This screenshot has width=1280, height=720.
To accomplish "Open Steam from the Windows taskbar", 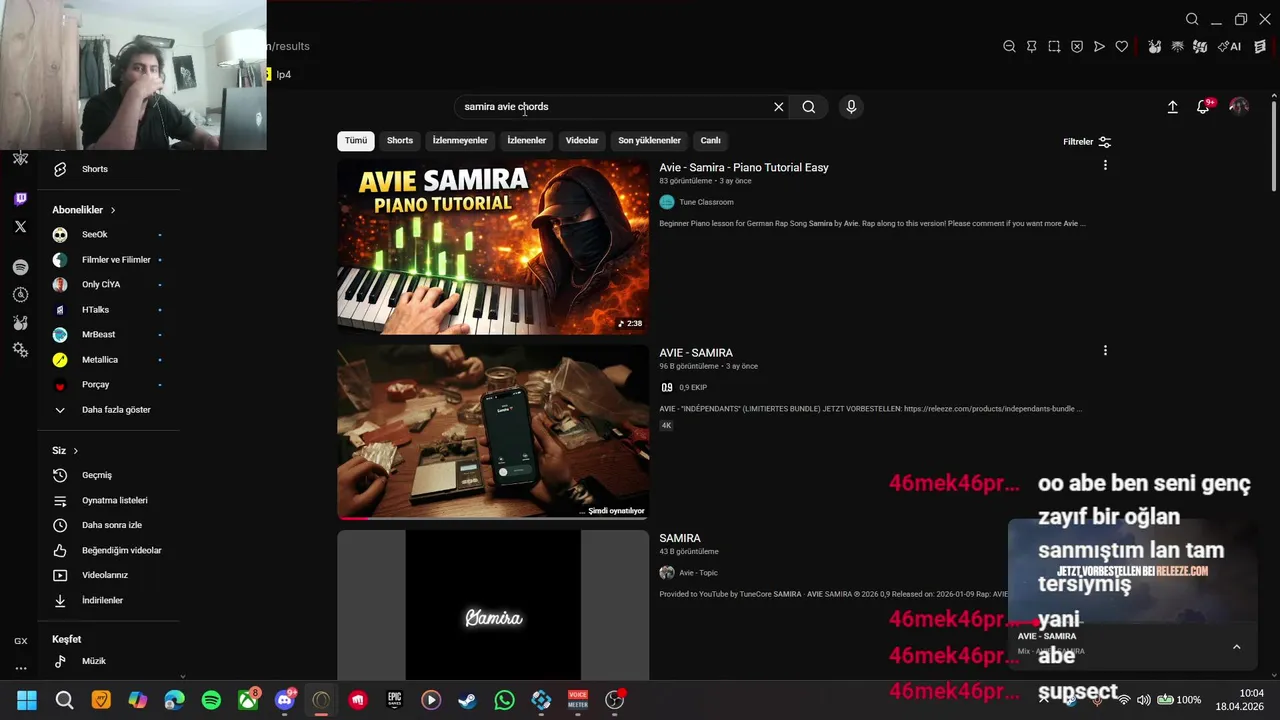I will click(x=467, y=700).
